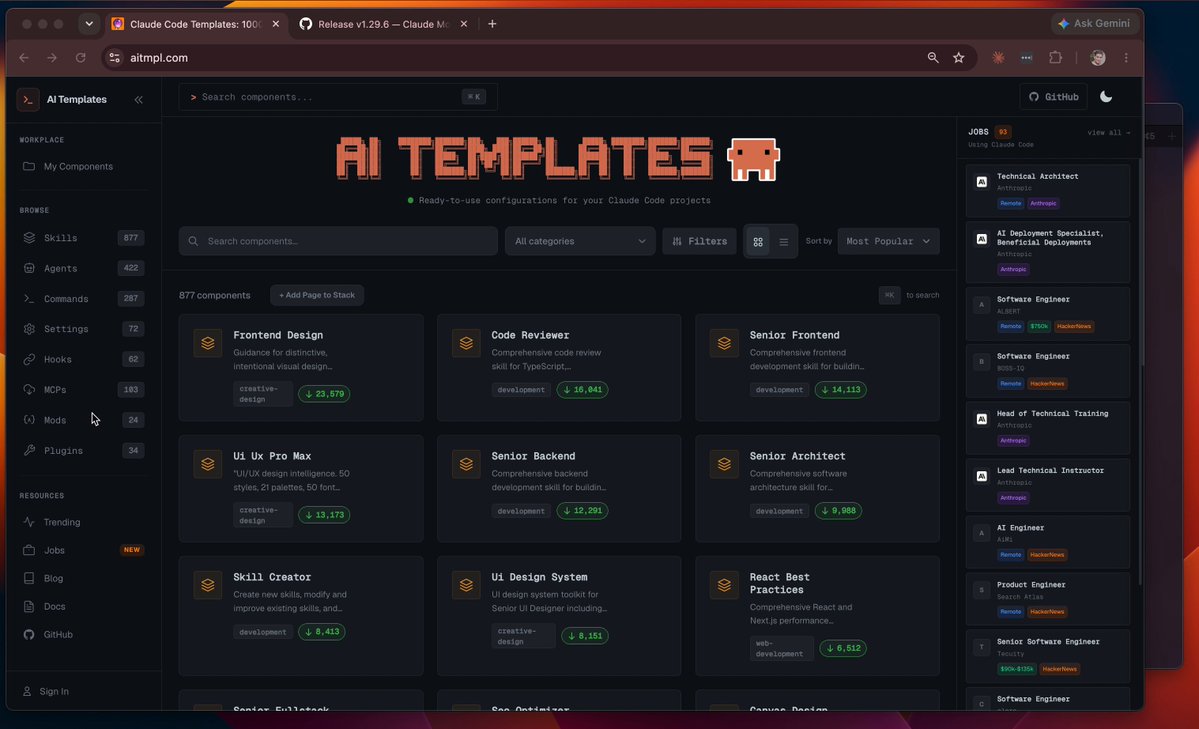The width and height of the screenshot is (1199, 729).
Task: Click the Frontend Design skill stack icon
Action: 207,343
